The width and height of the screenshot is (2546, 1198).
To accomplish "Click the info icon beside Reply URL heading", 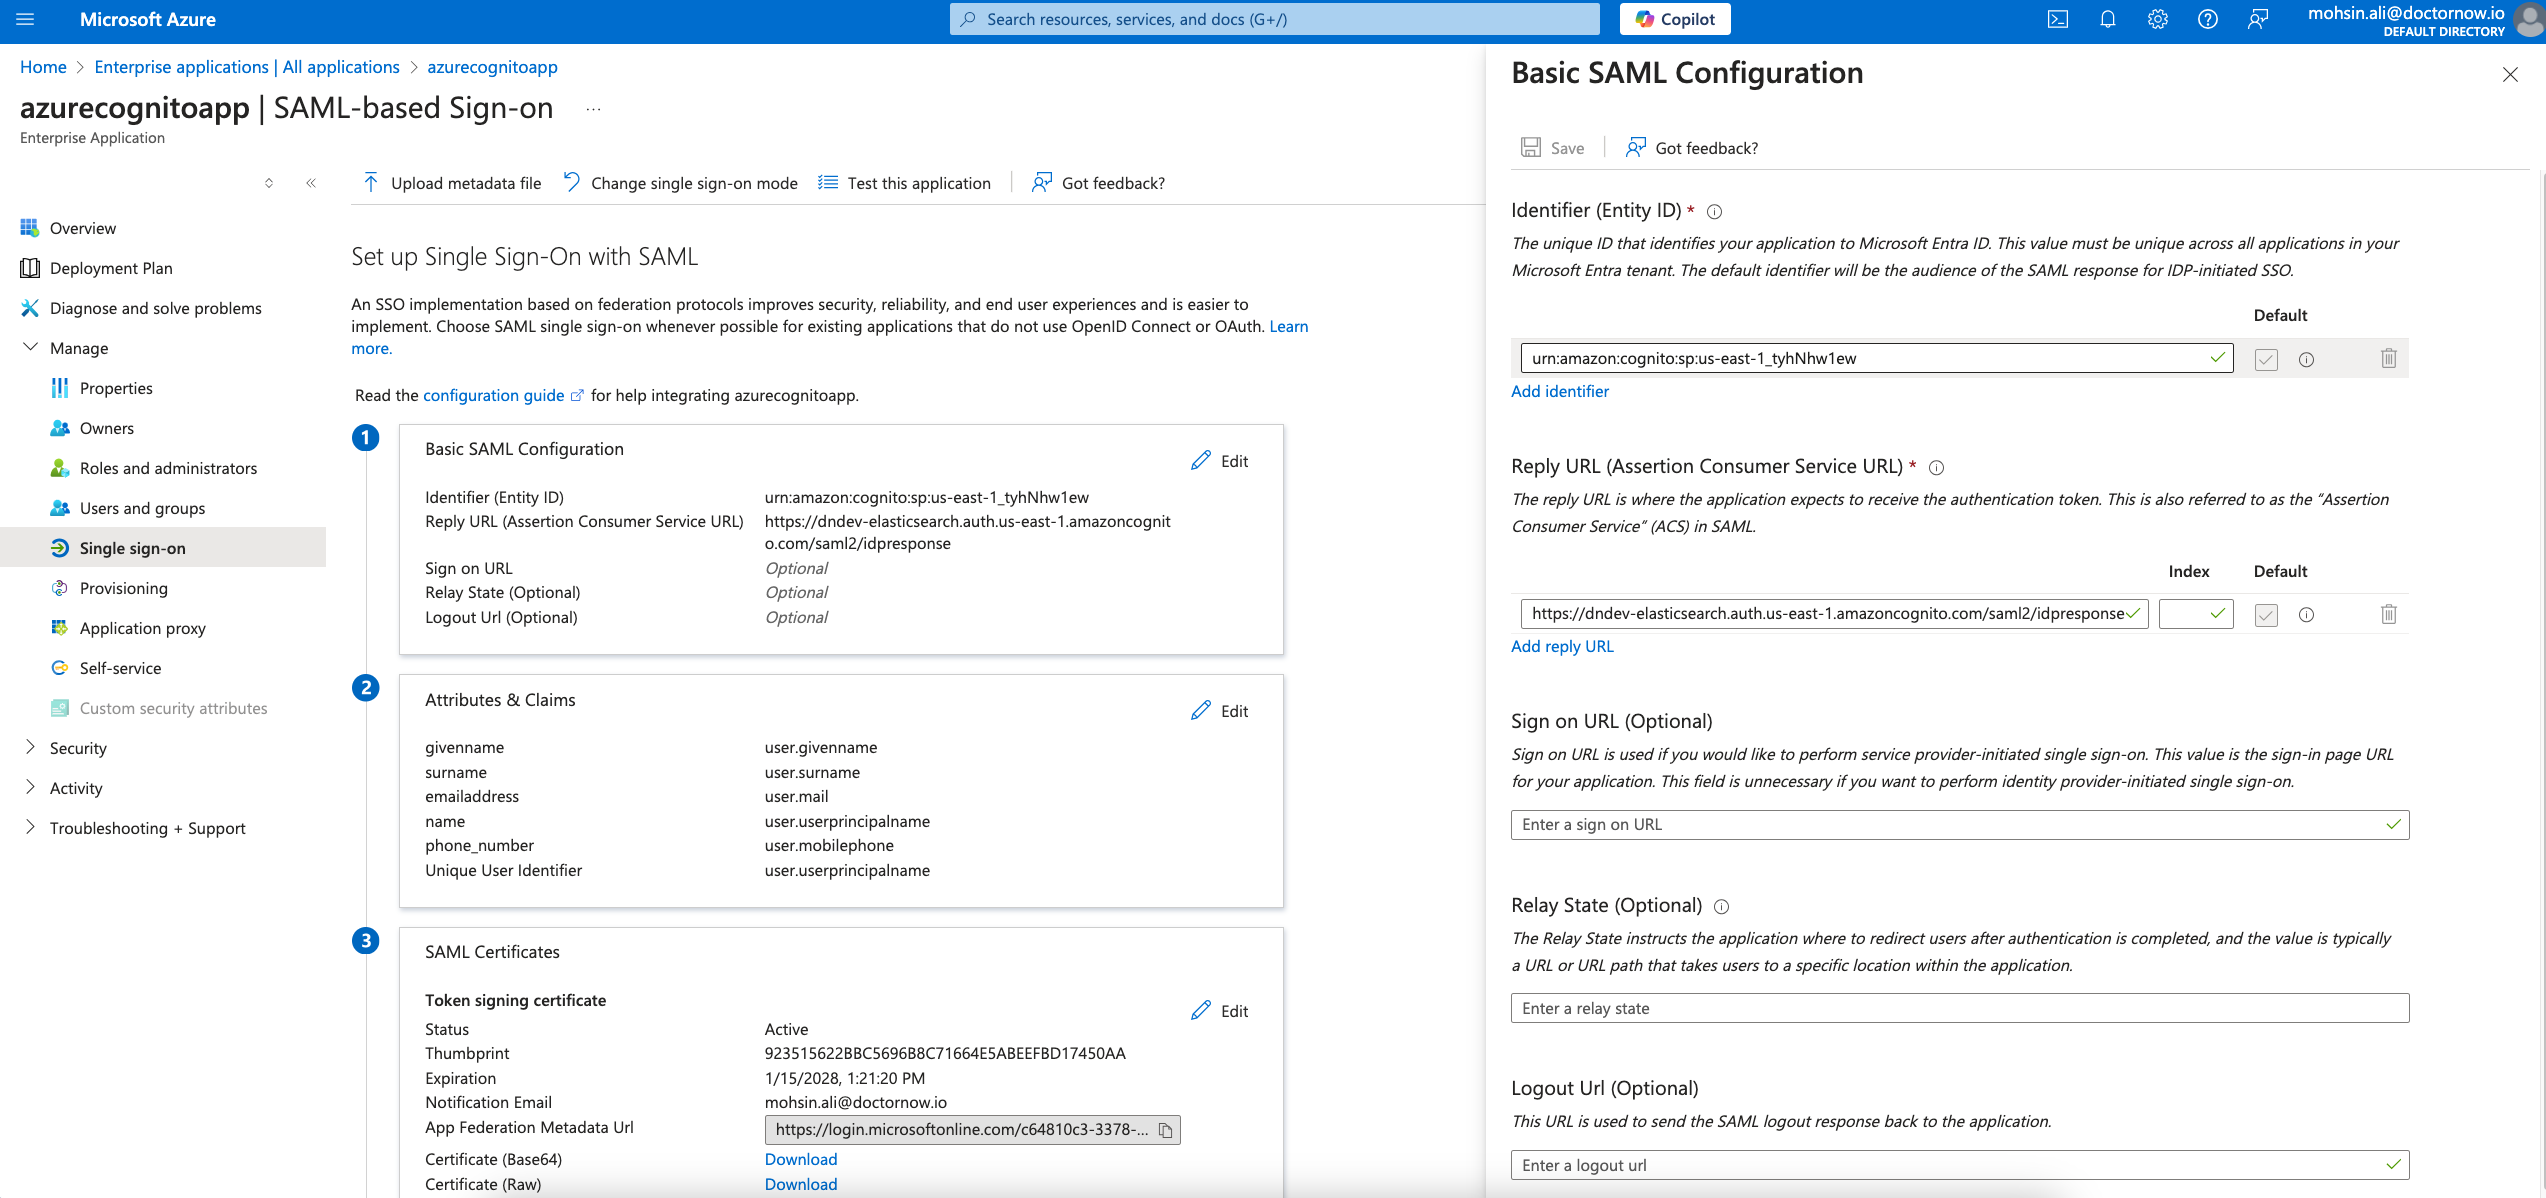I will (1936, 467).
